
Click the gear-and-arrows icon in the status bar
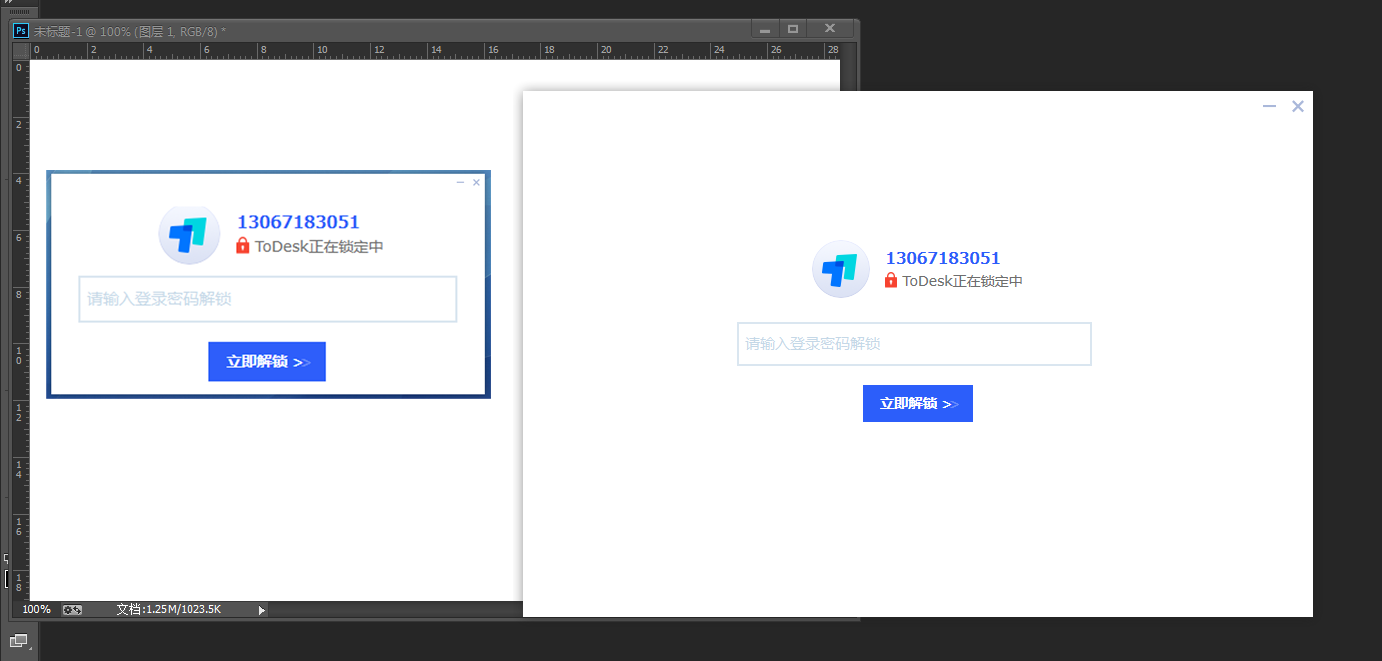(x=72, y=609)
